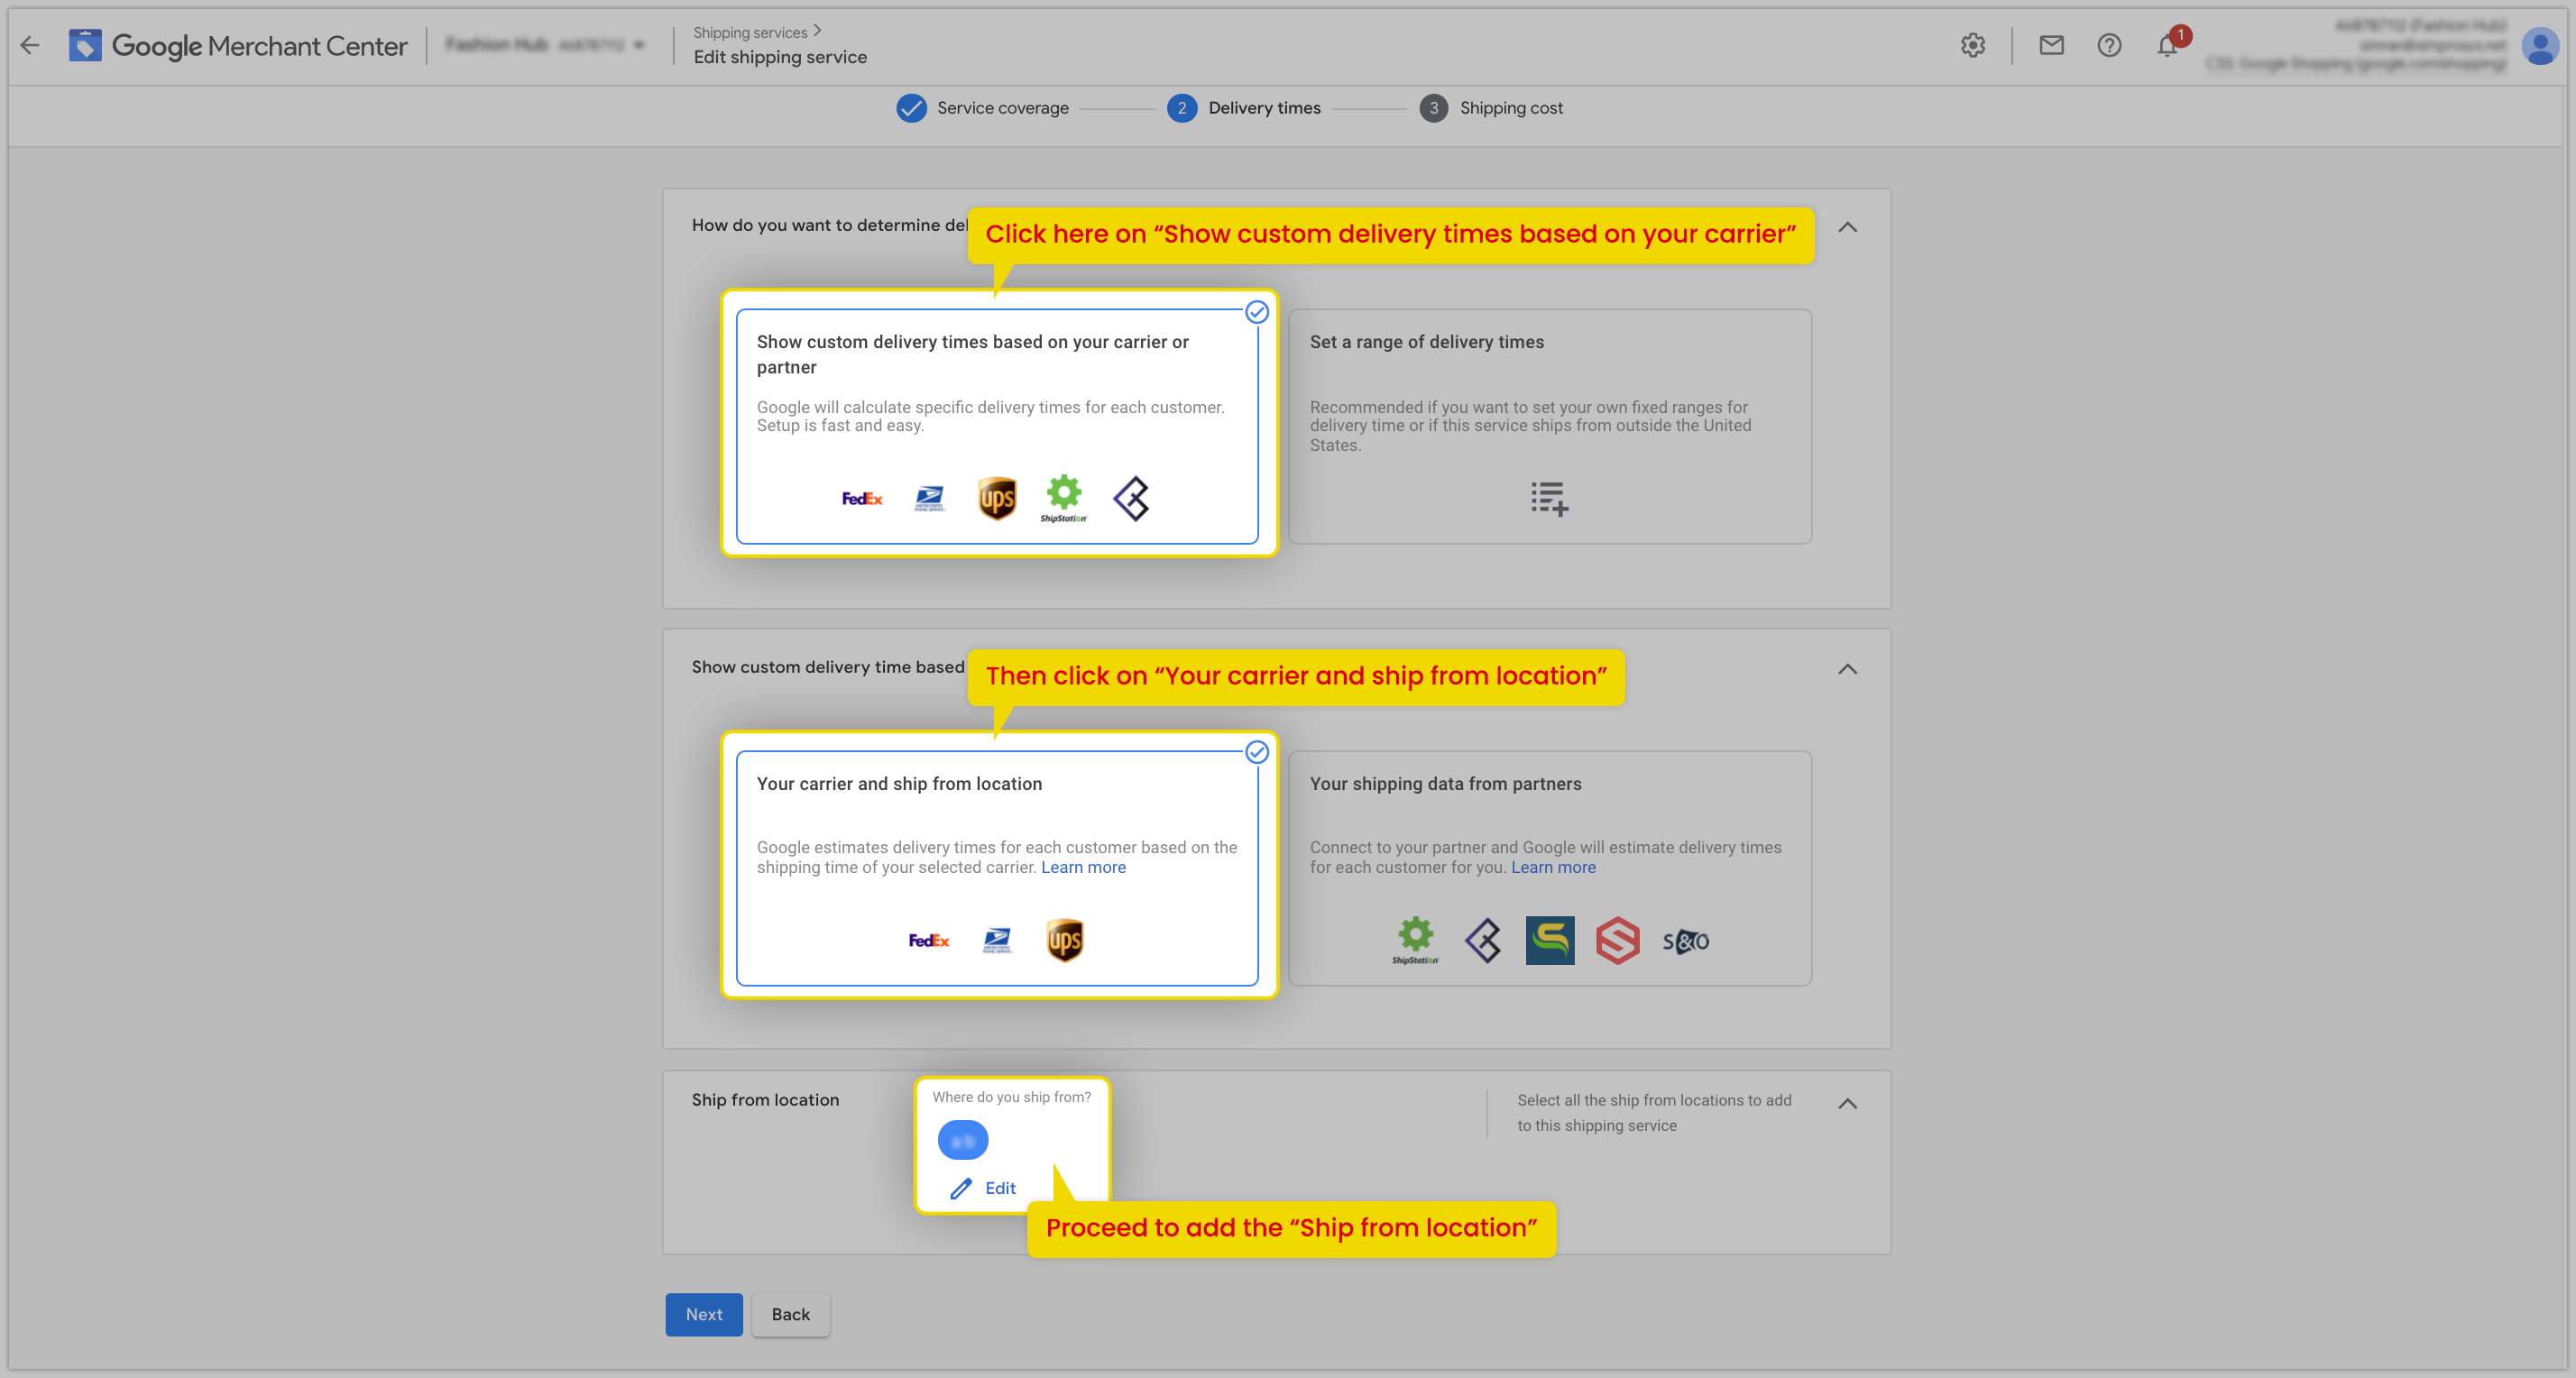Select 'Show custom delivery times based on your carrier' card
This screenshot has height=1378, width=2576.
click(x=997, y=426)
